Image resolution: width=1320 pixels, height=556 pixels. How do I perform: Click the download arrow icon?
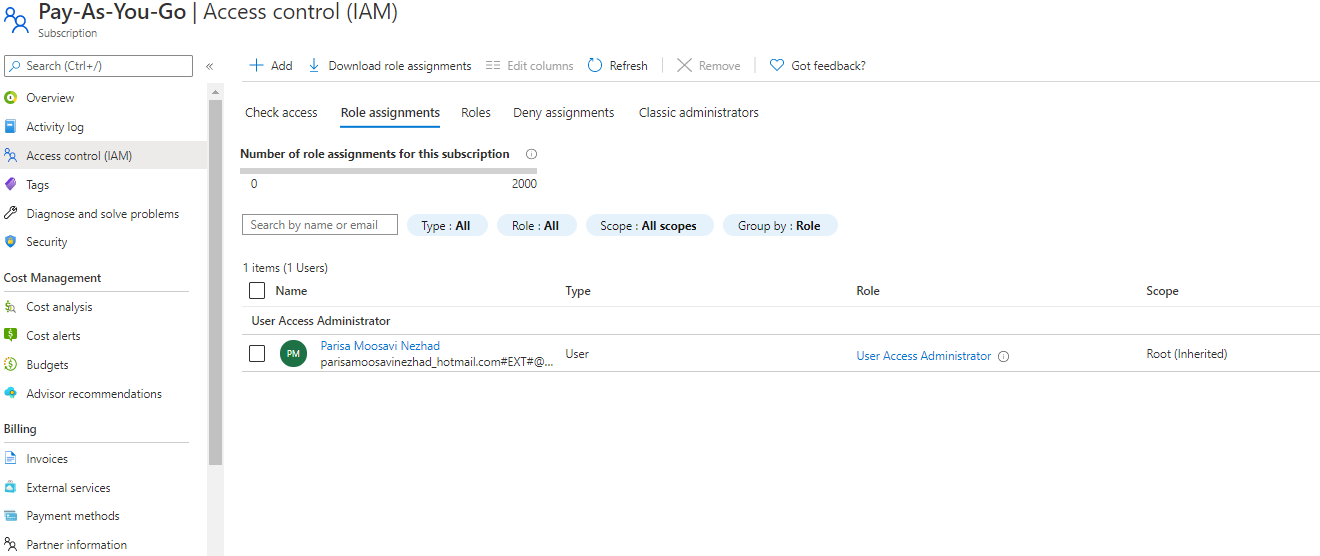(314, 65)
